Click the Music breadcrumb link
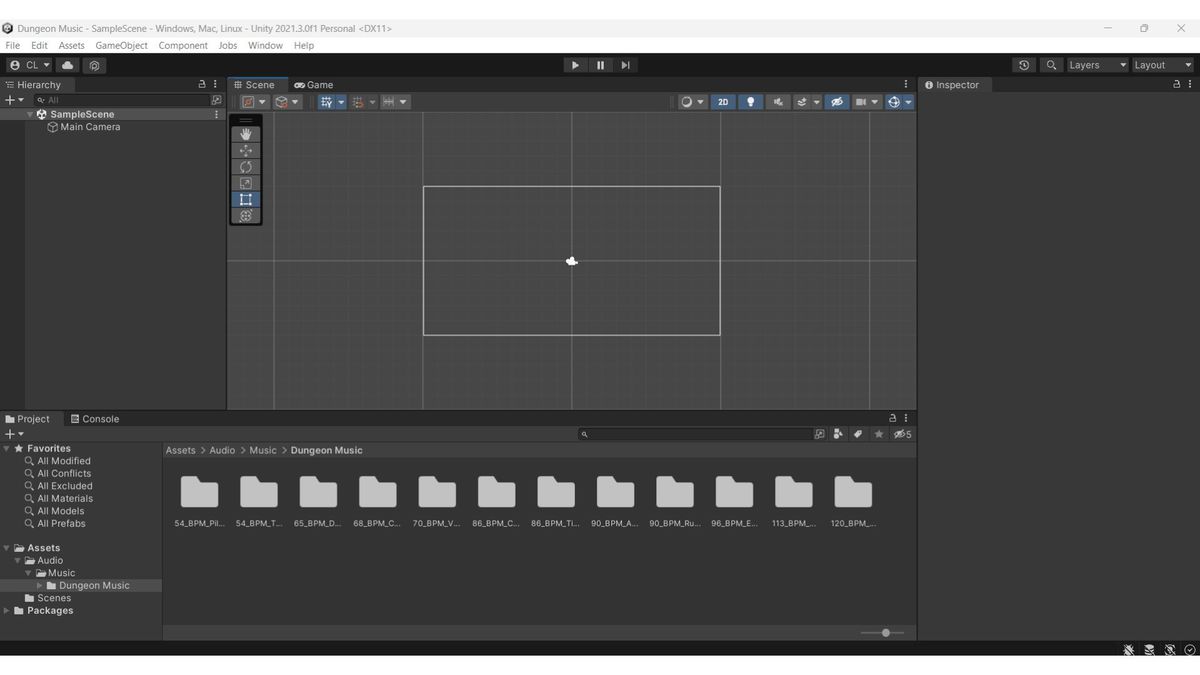Viewport: 1200px width, 675px height. [263, 450]
